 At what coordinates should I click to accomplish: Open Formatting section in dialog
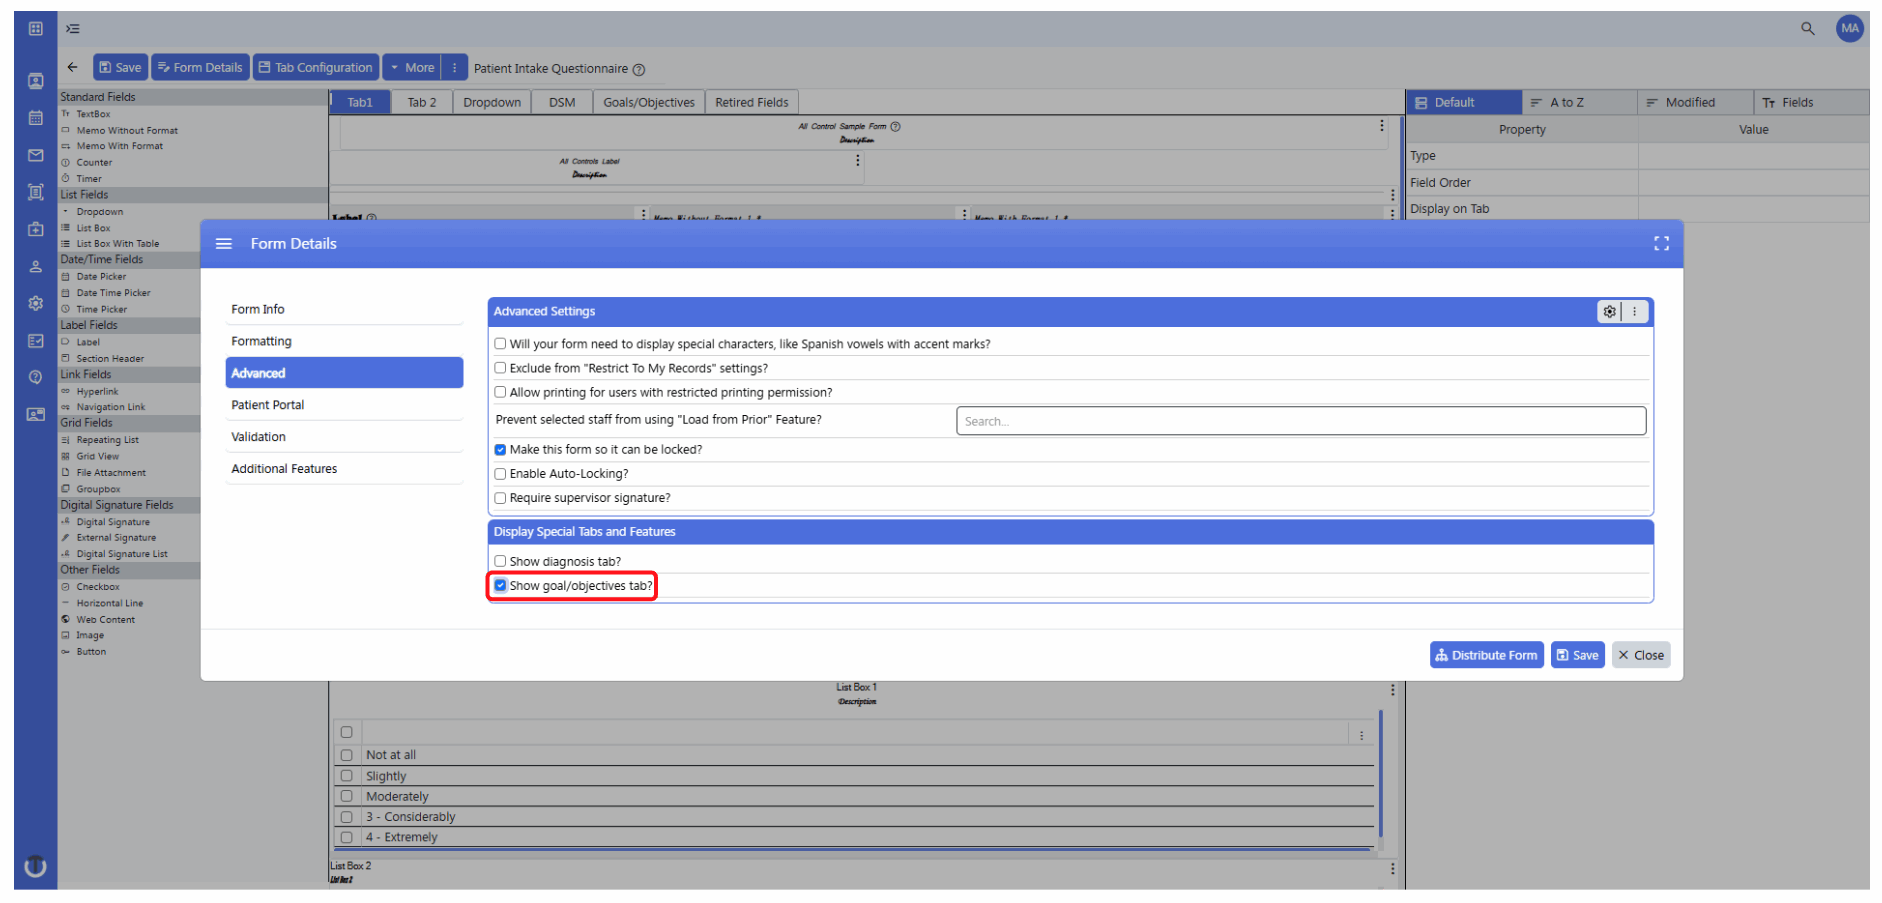[x=344, y=341]
